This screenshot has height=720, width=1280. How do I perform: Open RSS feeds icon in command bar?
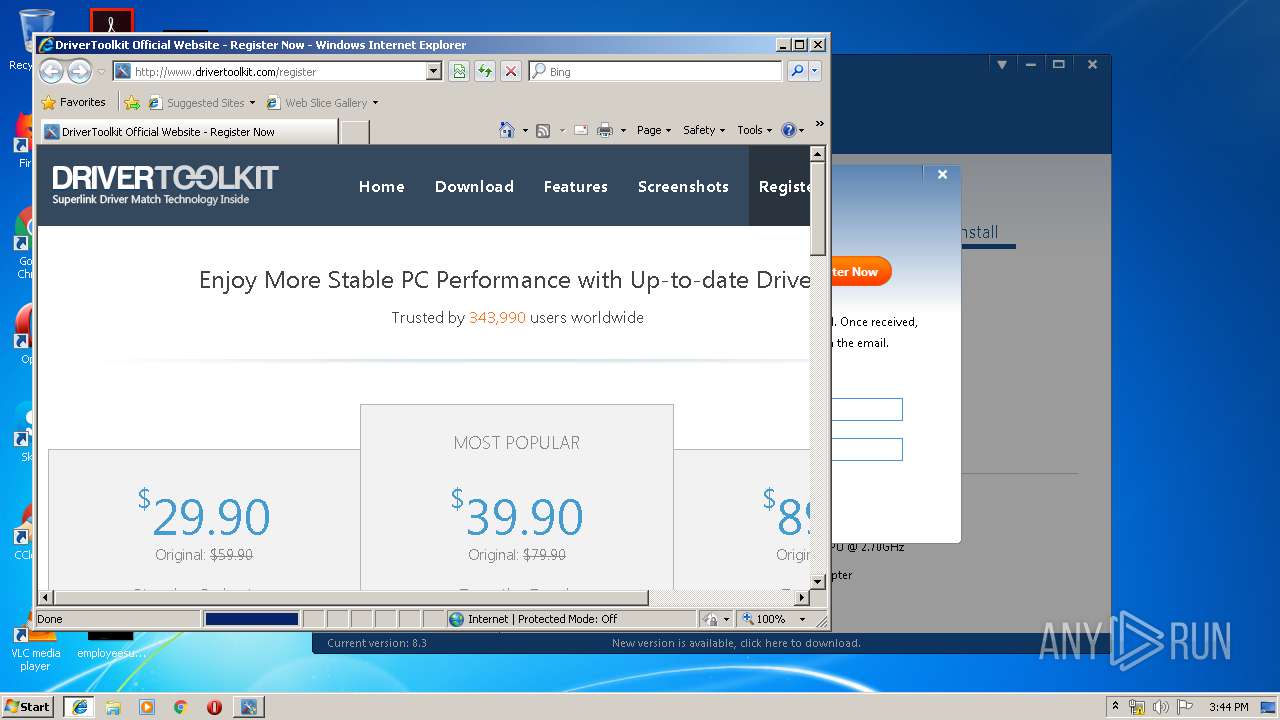pos(543,130)
